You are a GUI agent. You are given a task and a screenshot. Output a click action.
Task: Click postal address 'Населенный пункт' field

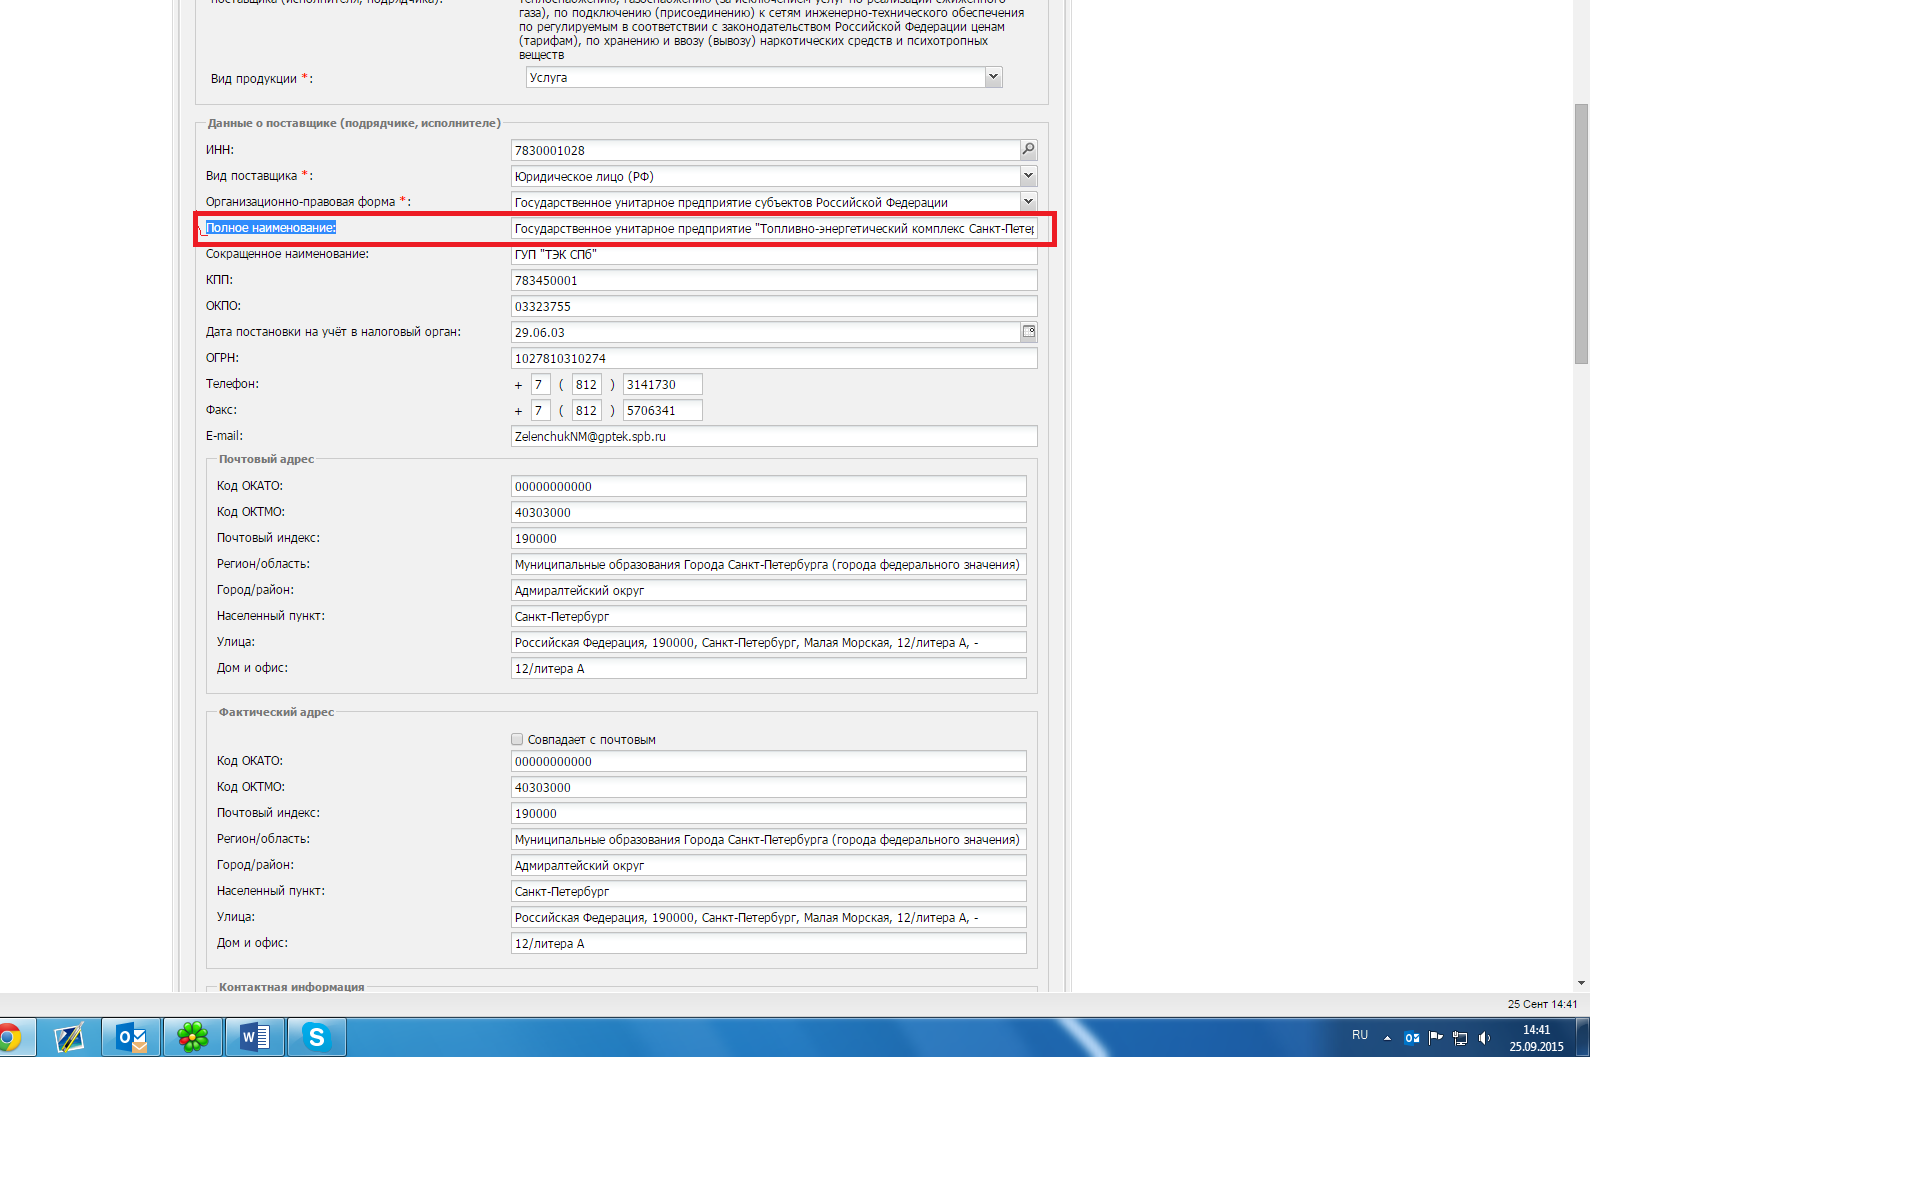(x=769, y=616)
